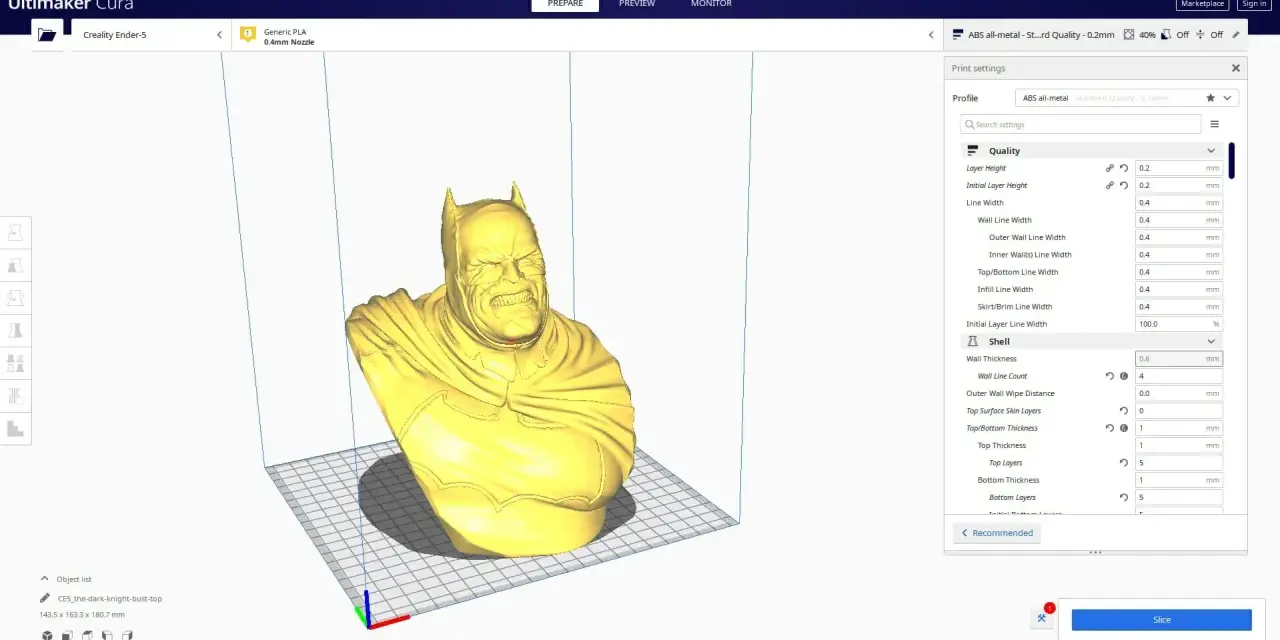
Task: Reset Top/Bottom Thickness value
Action: point(1109,428)
